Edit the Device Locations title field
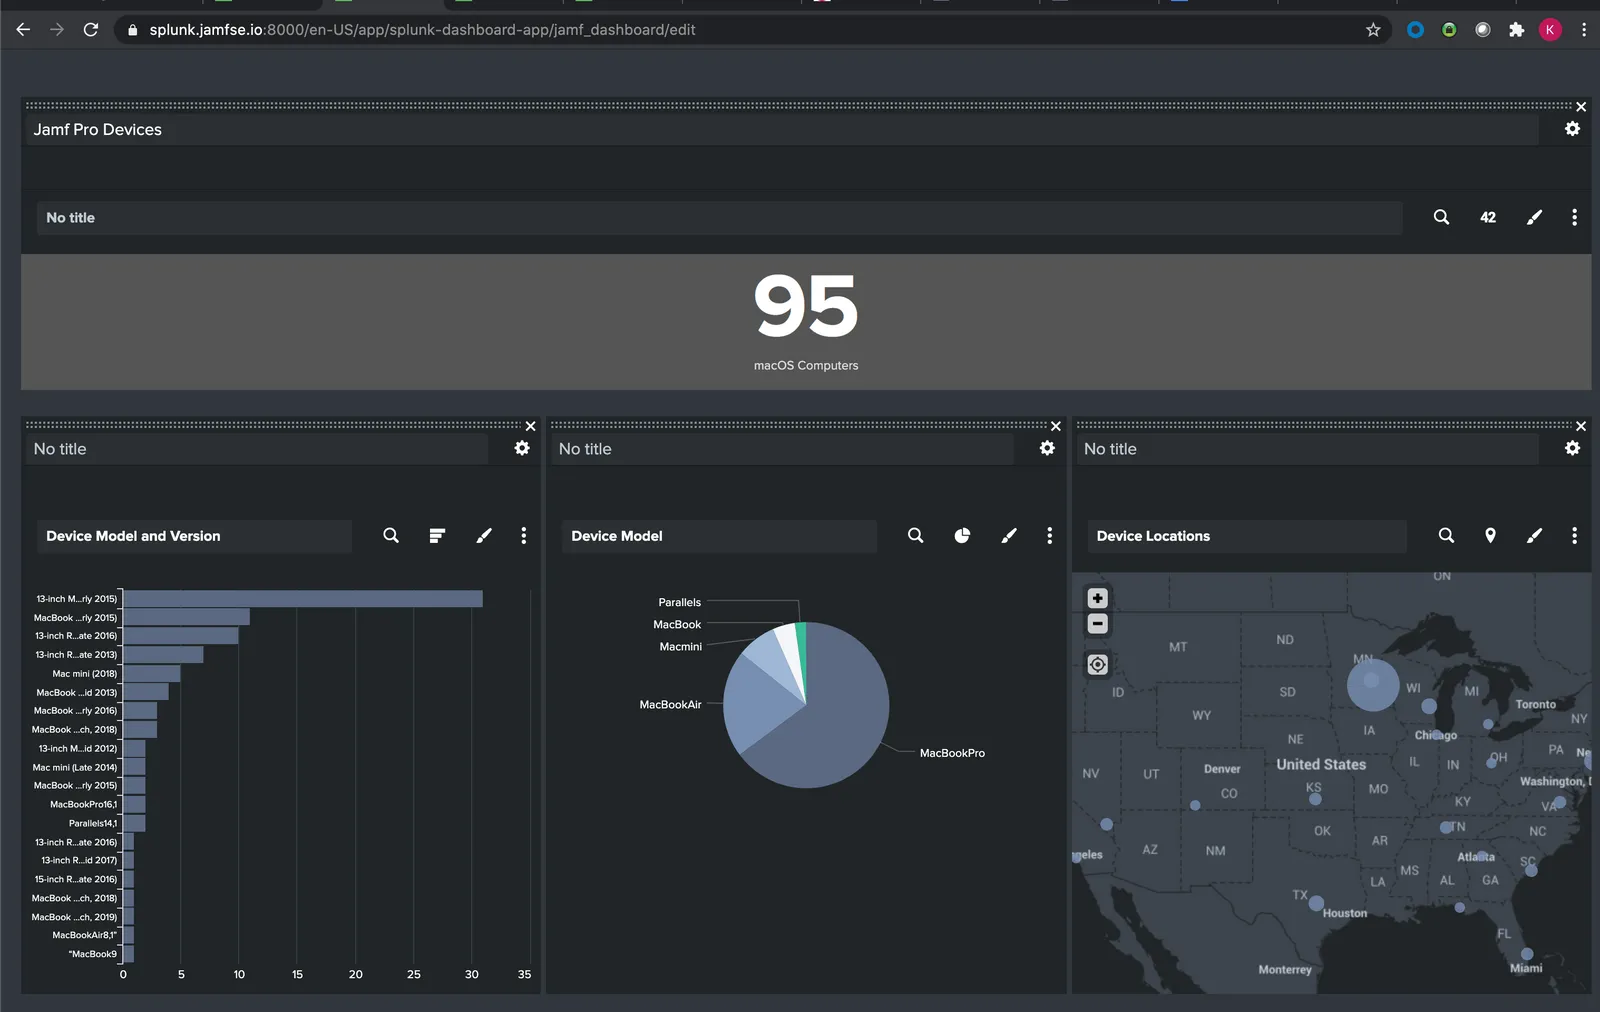Image resolution: width=1600 pixels, height=1012 pixels. 1246,536
